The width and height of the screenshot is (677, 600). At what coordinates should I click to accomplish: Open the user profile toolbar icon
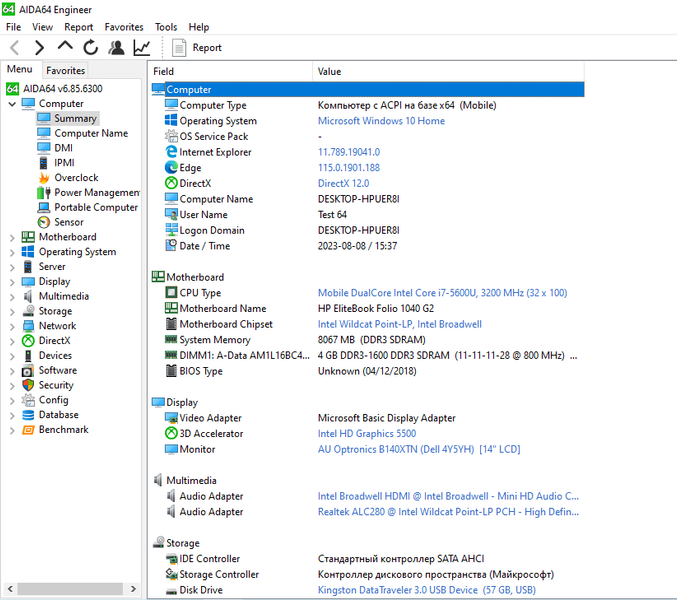pos(116,47)
